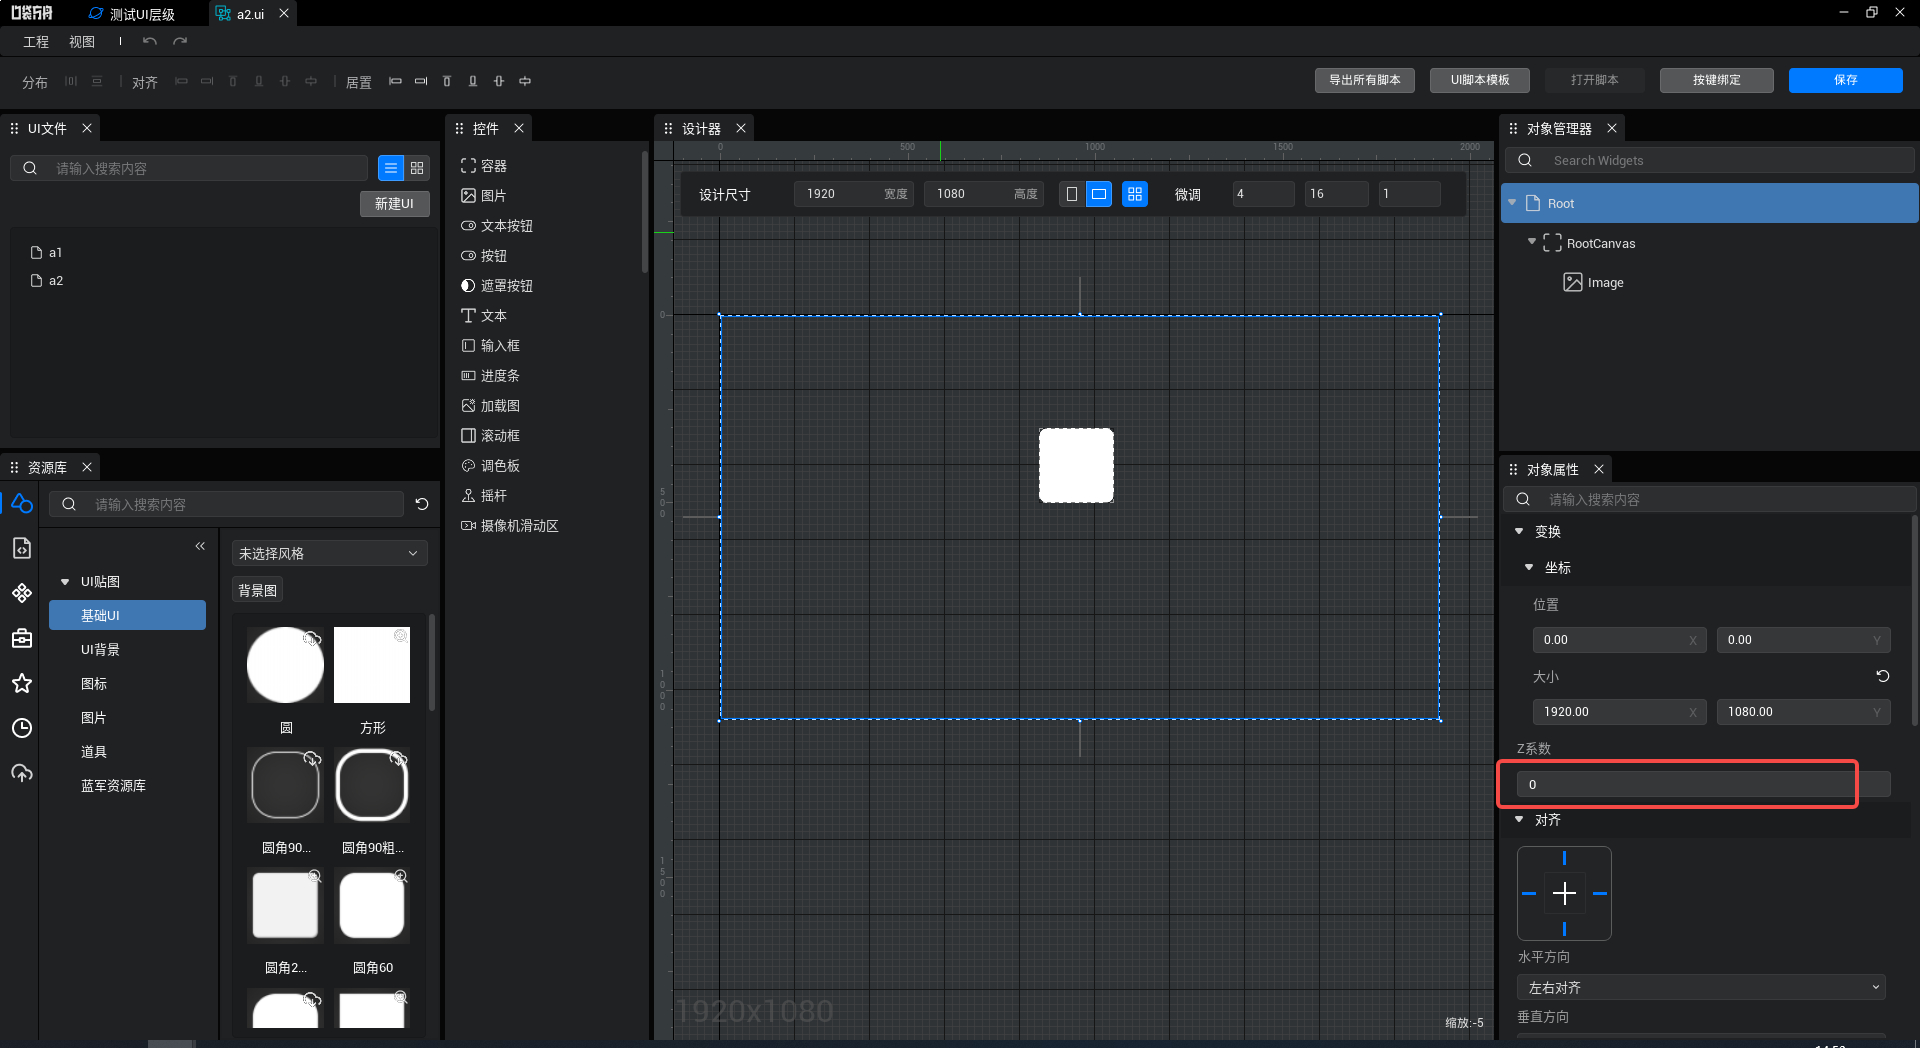Open the favorites star tab in resource sidebar
The width and height of the screenshot is (1920, 1048).
coord(22,683)
